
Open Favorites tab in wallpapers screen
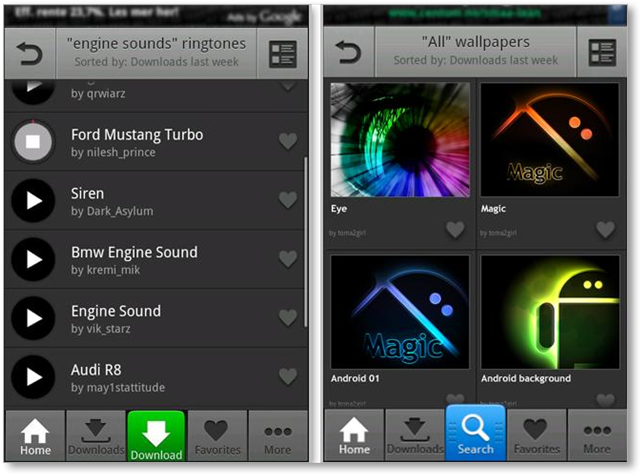536,435
